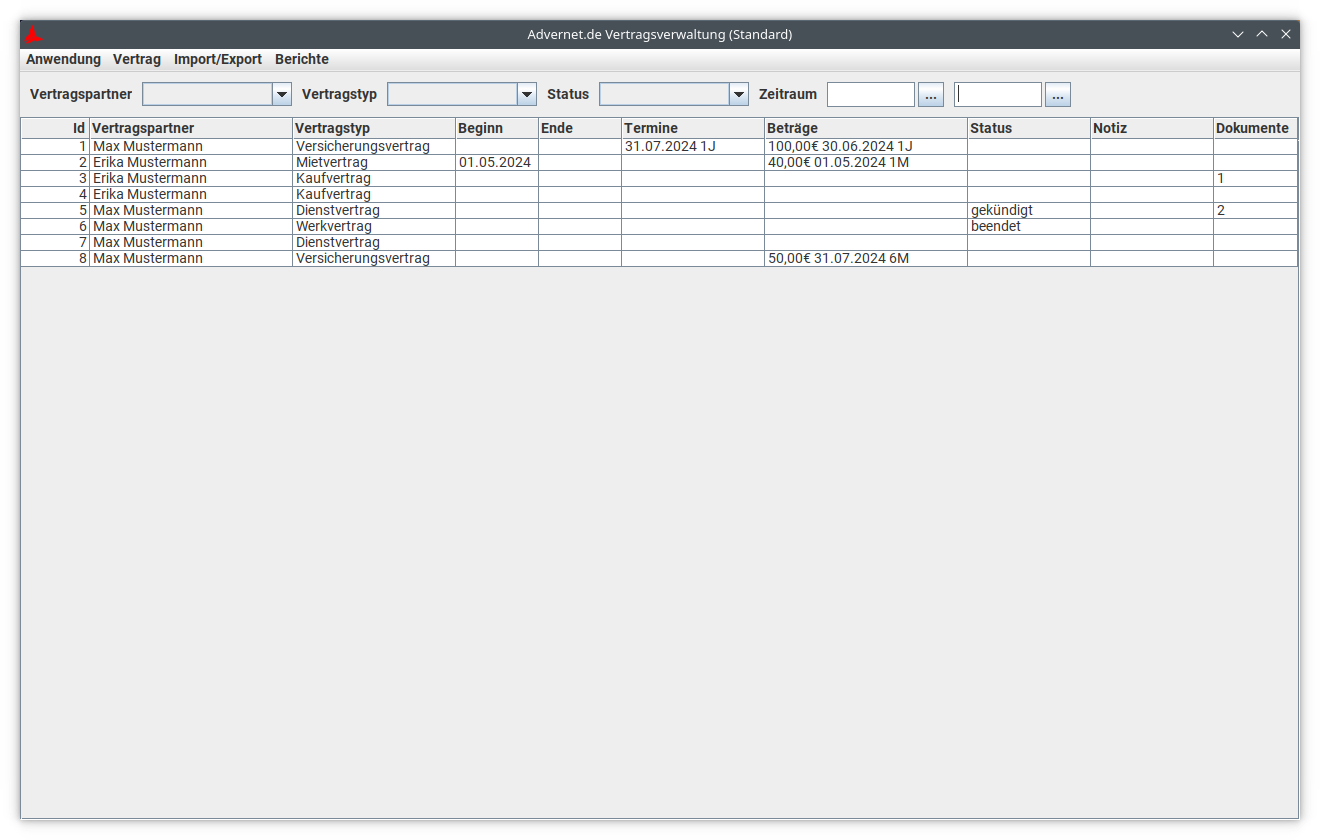Click the beendet status cell
Viewport: 1320px width, 840px height.
coord(1029,226)
